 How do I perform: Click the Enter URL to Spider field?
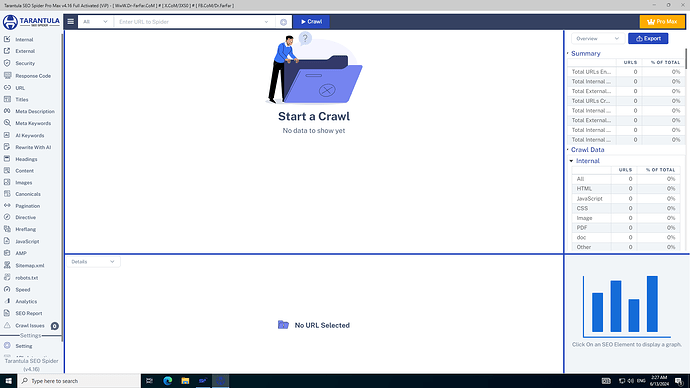tap(190, 22)
